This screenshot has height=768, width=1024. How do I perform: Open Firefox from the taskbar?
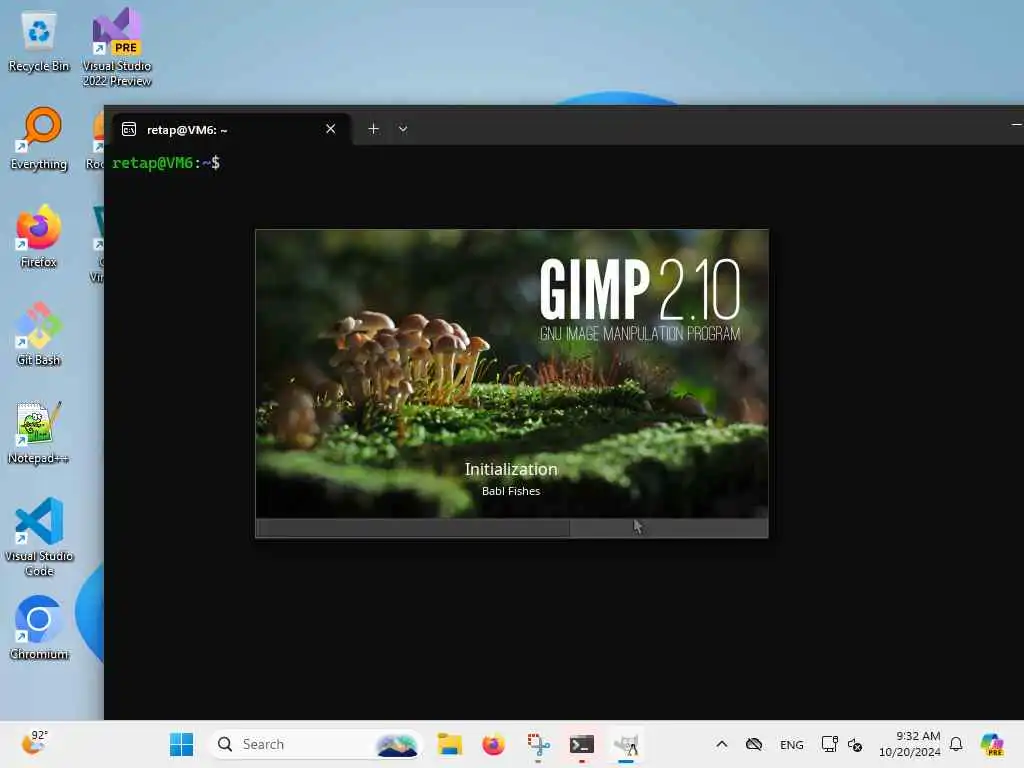[494, 744]
